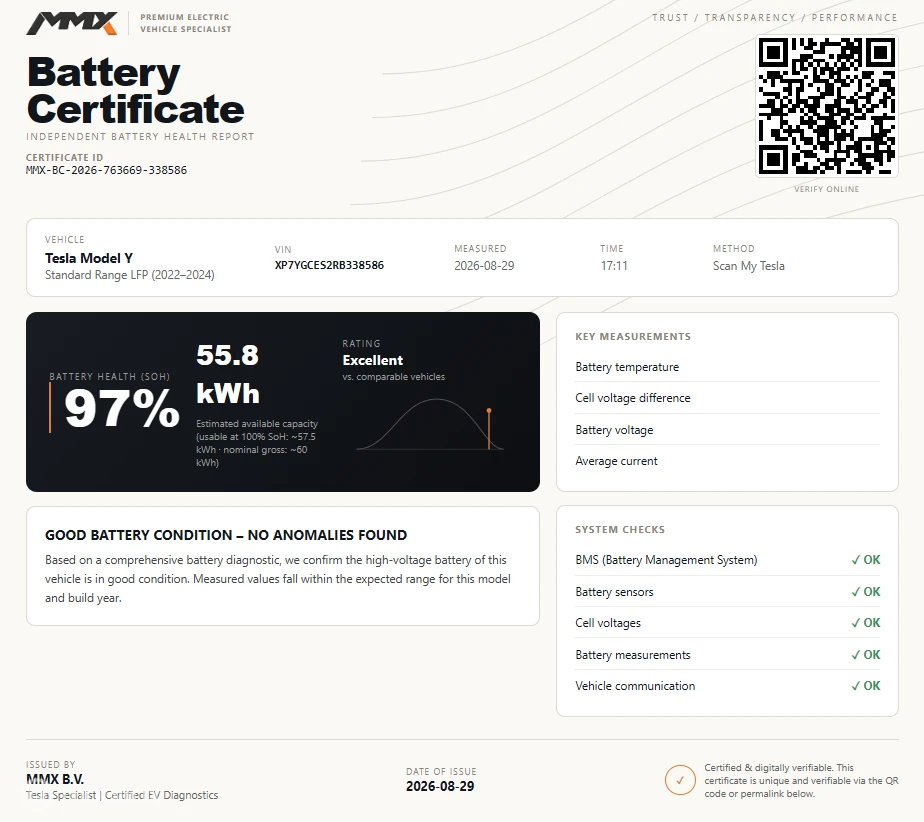Click the GOOD BATTERY CONDITION heading
This screenshot has width=924, height=822.
[x=226, y=535]
